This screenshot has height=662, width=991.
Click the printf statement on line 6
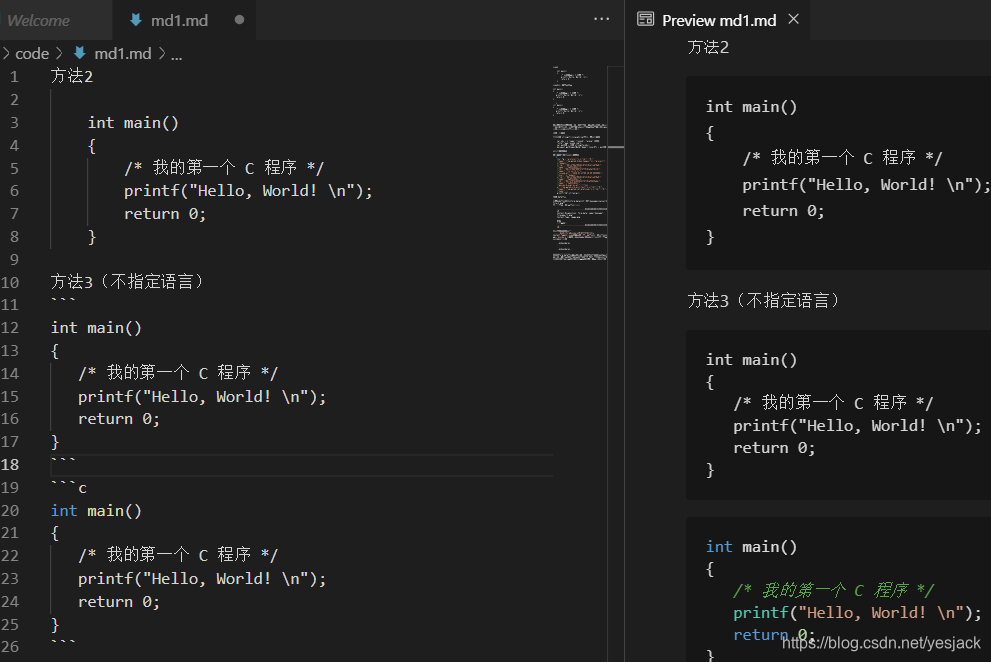248,191
